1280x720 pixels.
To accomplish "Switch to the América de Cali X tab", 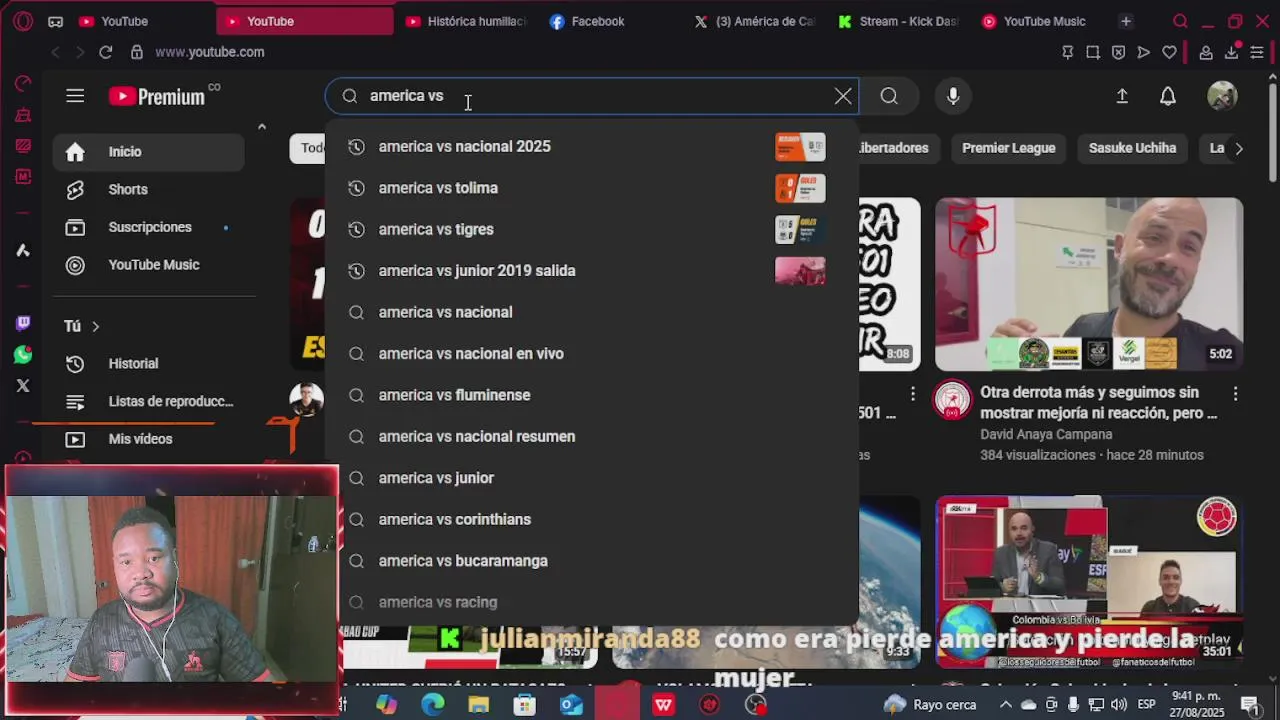I will (x=755, y=21).
